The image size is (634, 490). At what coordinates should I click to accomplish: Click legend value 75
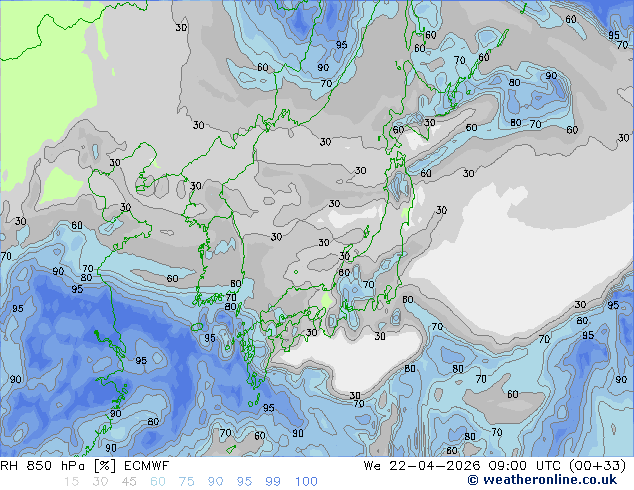pyautogui.click(x=187, y=482)
